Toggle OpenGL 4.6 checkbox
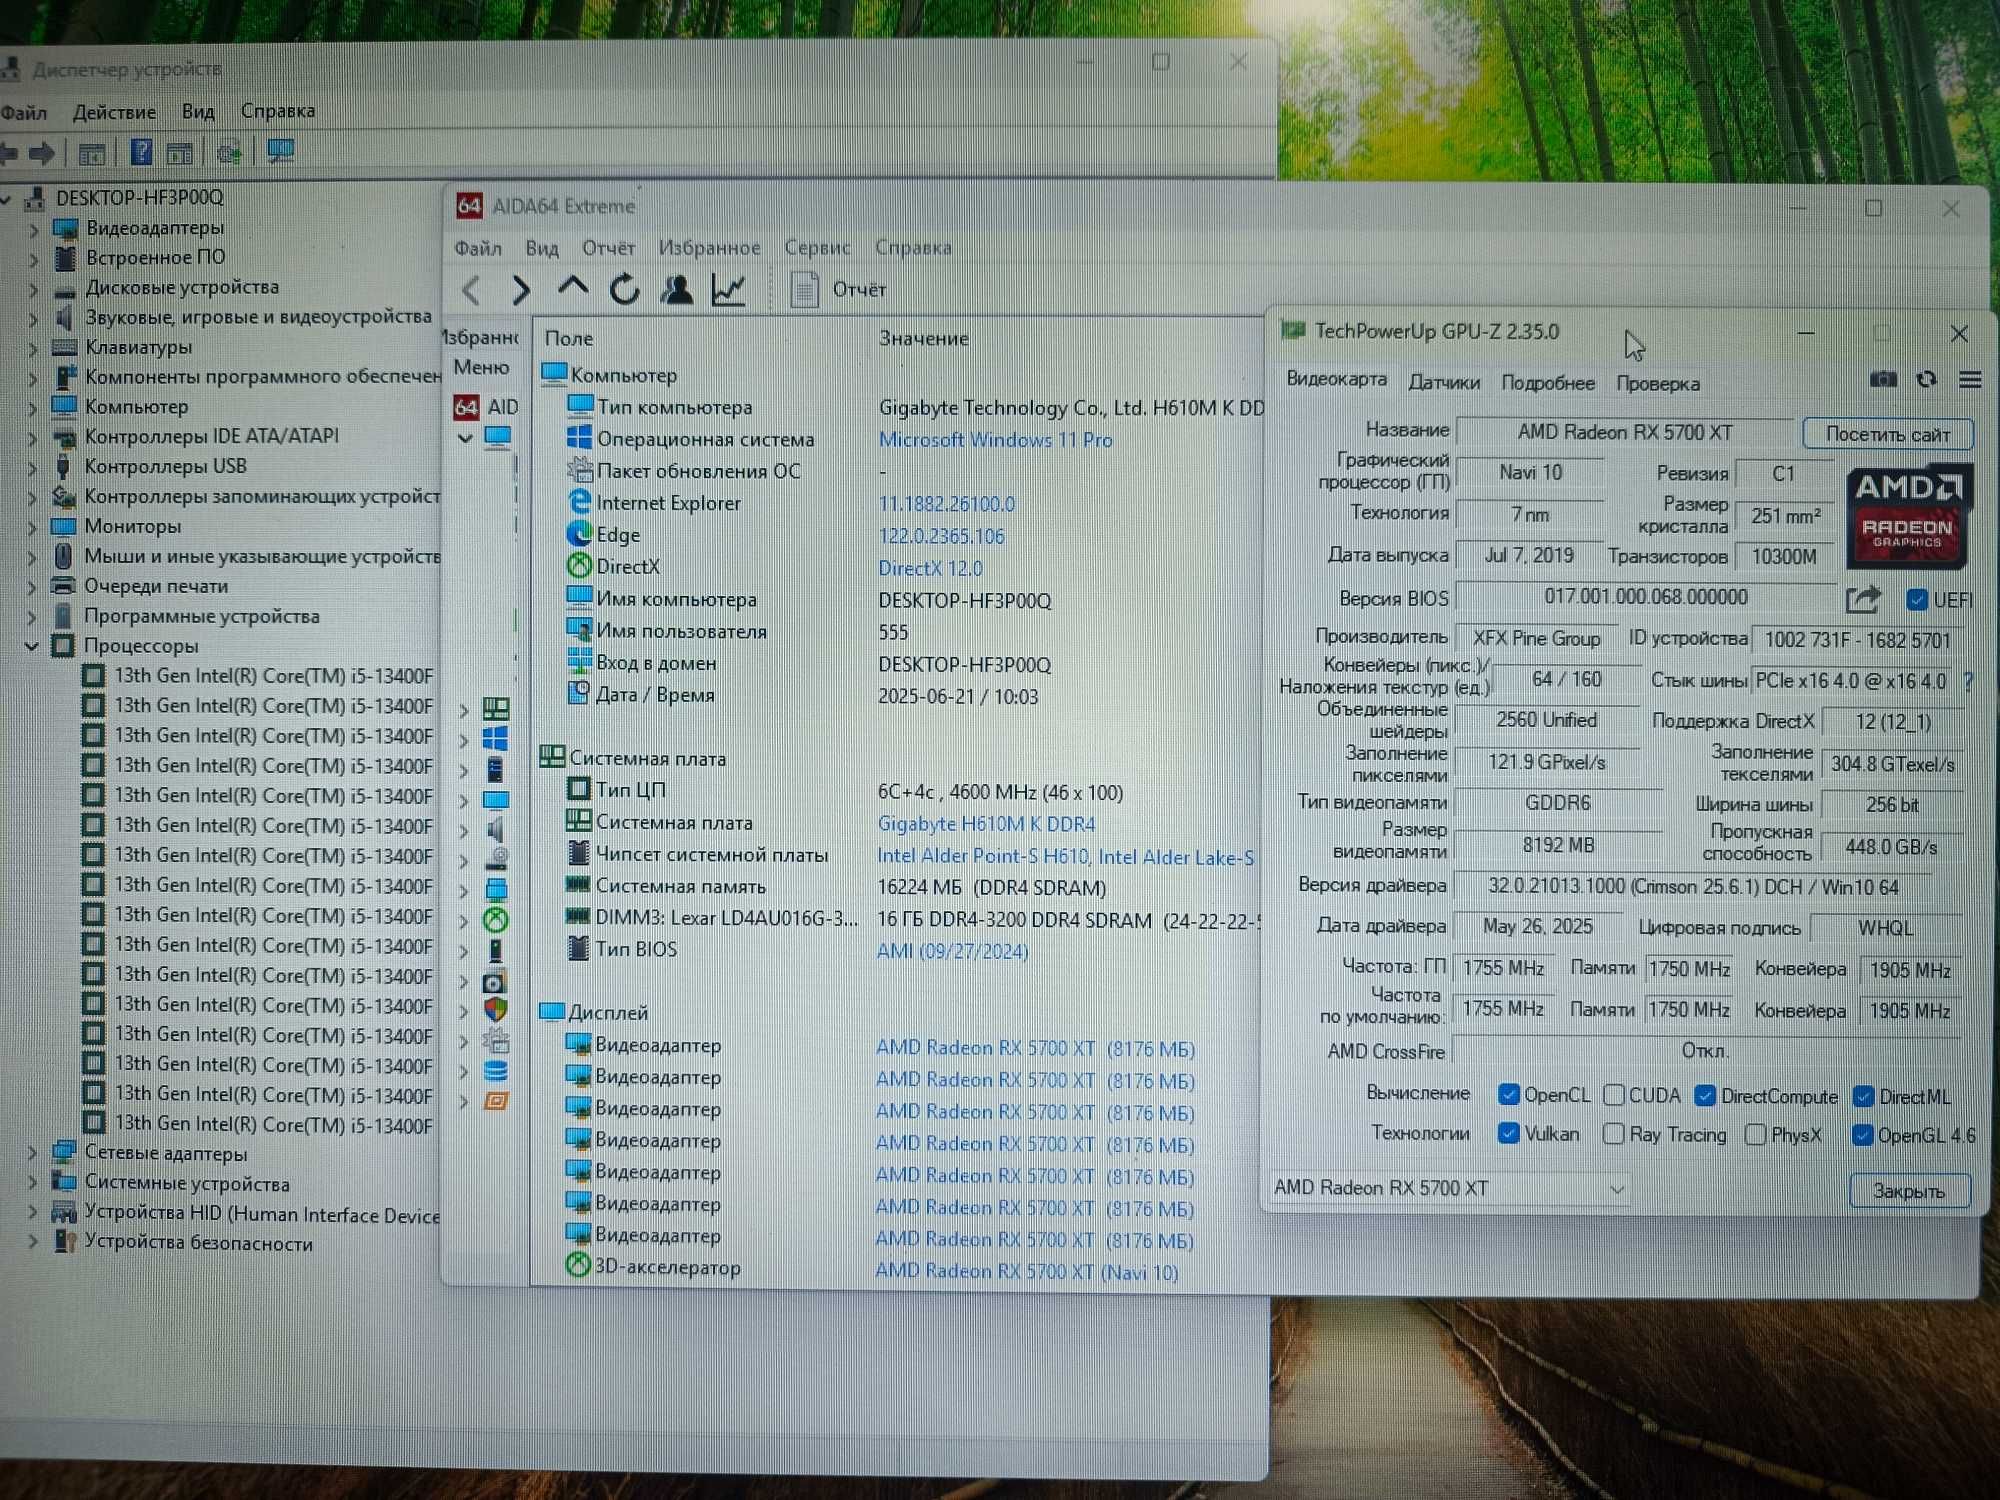 [1862, 1135]
